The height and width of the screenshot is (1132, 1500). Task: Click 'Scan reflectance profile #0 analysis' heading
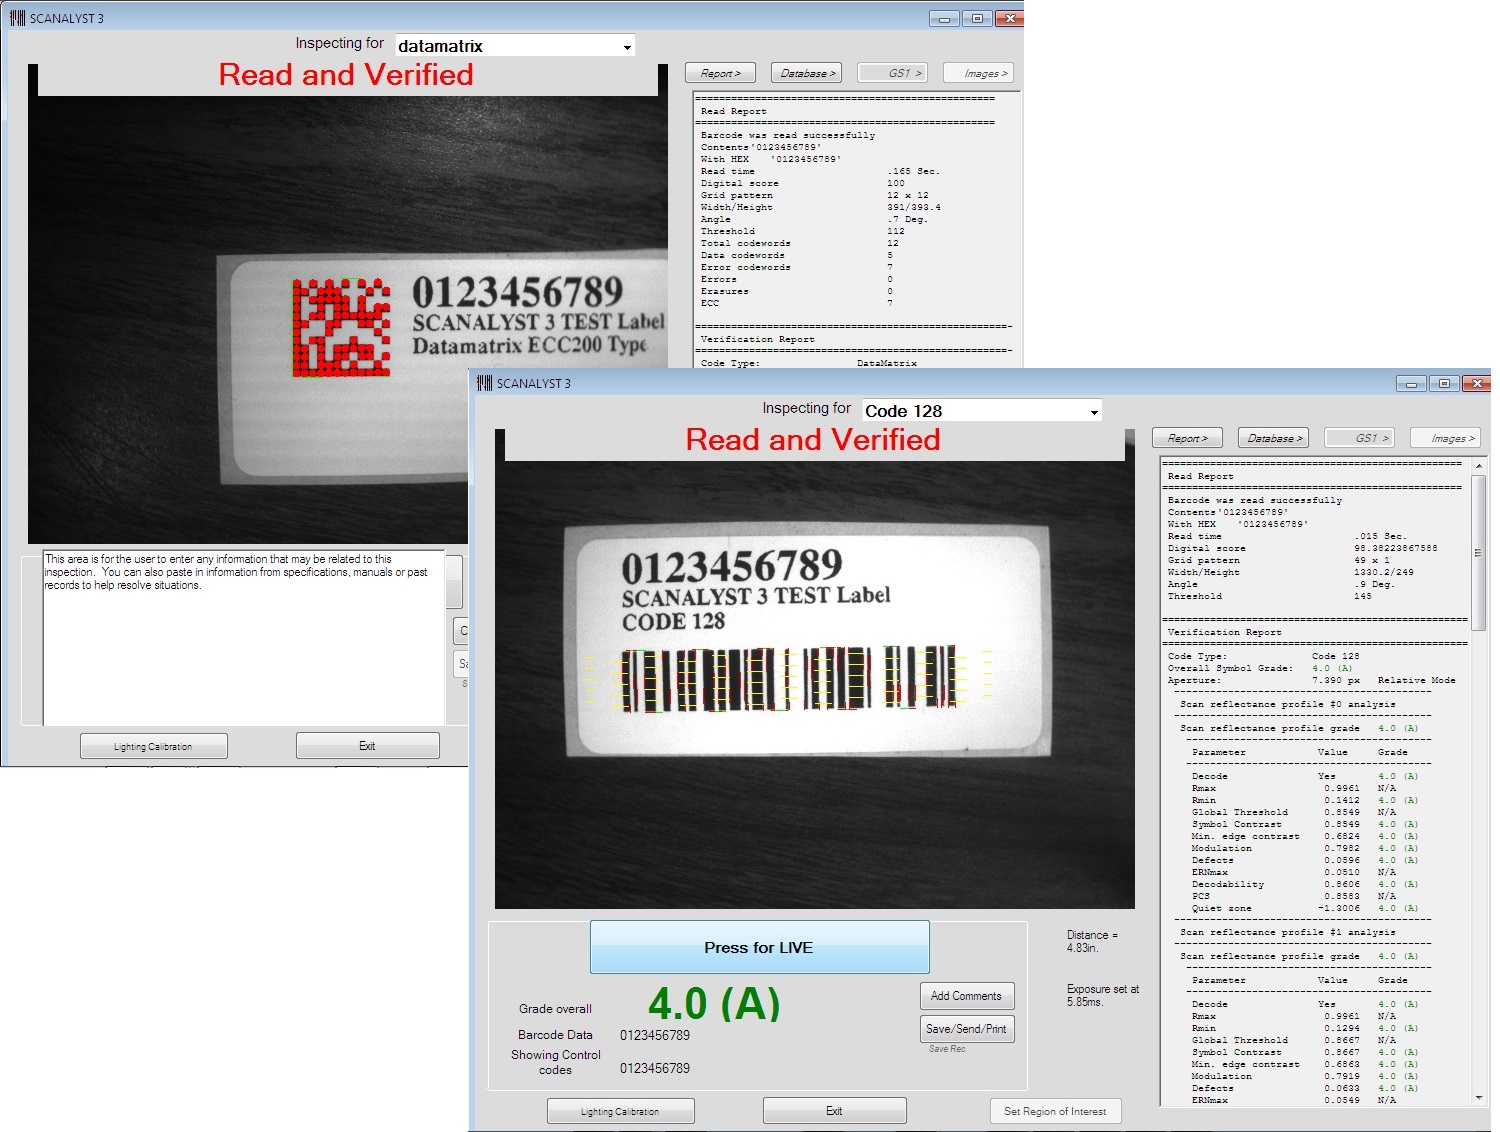coord(1287,704)
